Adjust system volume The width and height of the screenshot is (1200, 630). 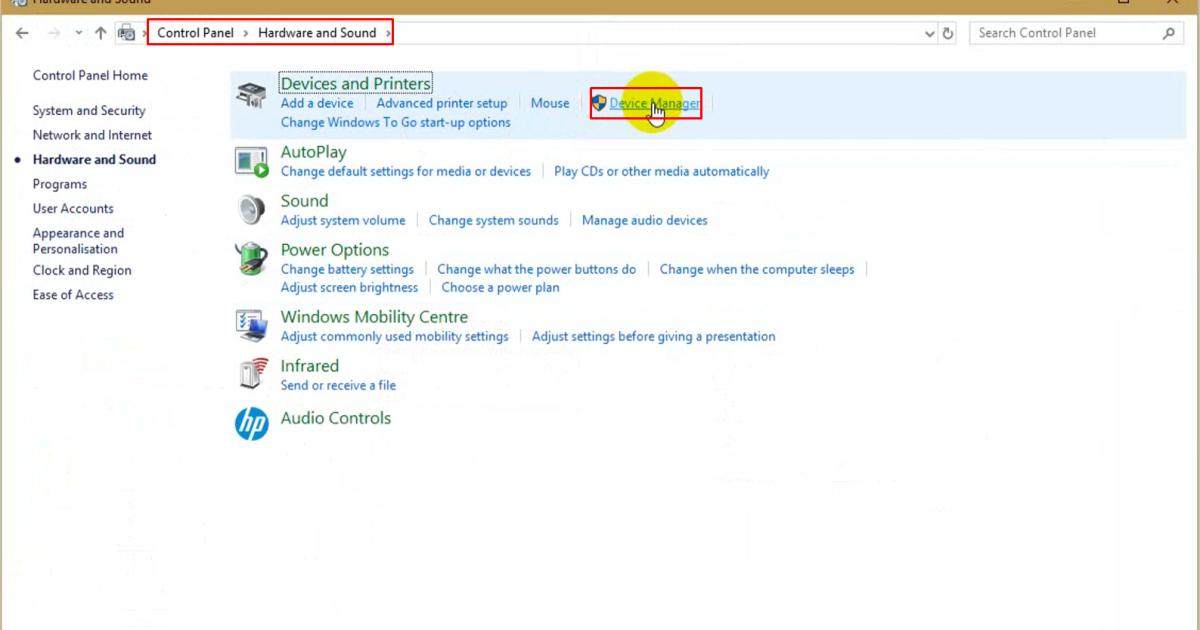(343, 221)
